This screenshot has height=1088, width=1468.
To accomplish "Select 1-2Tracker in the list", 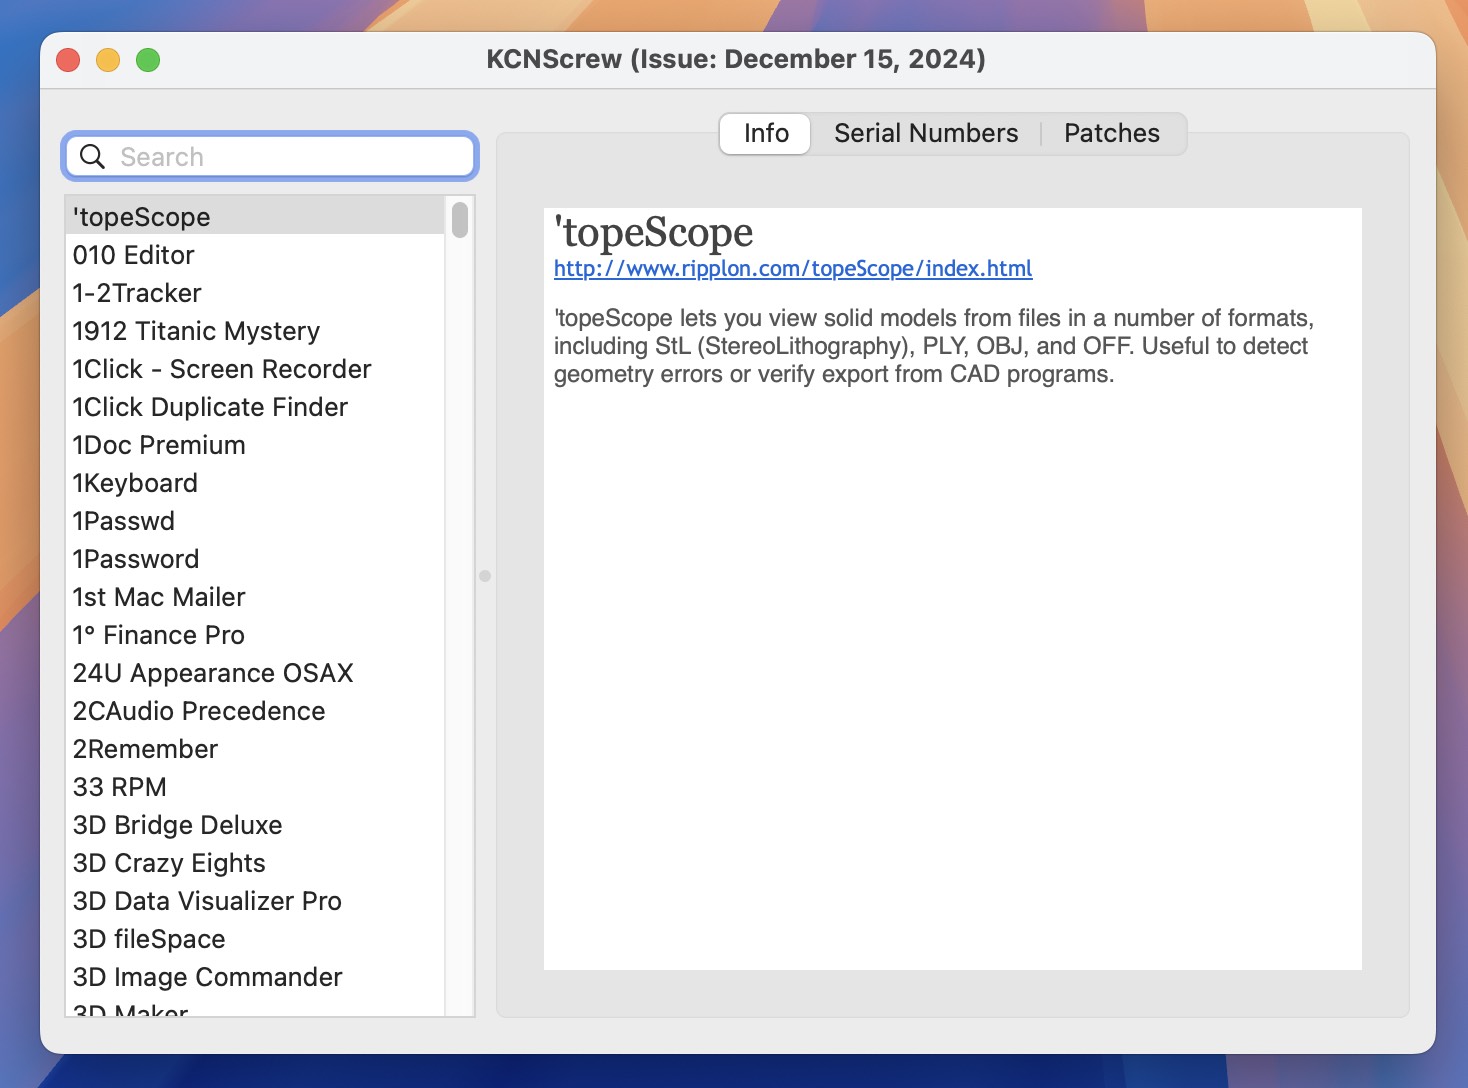I will pyautogui.click(x=255, y=293).
